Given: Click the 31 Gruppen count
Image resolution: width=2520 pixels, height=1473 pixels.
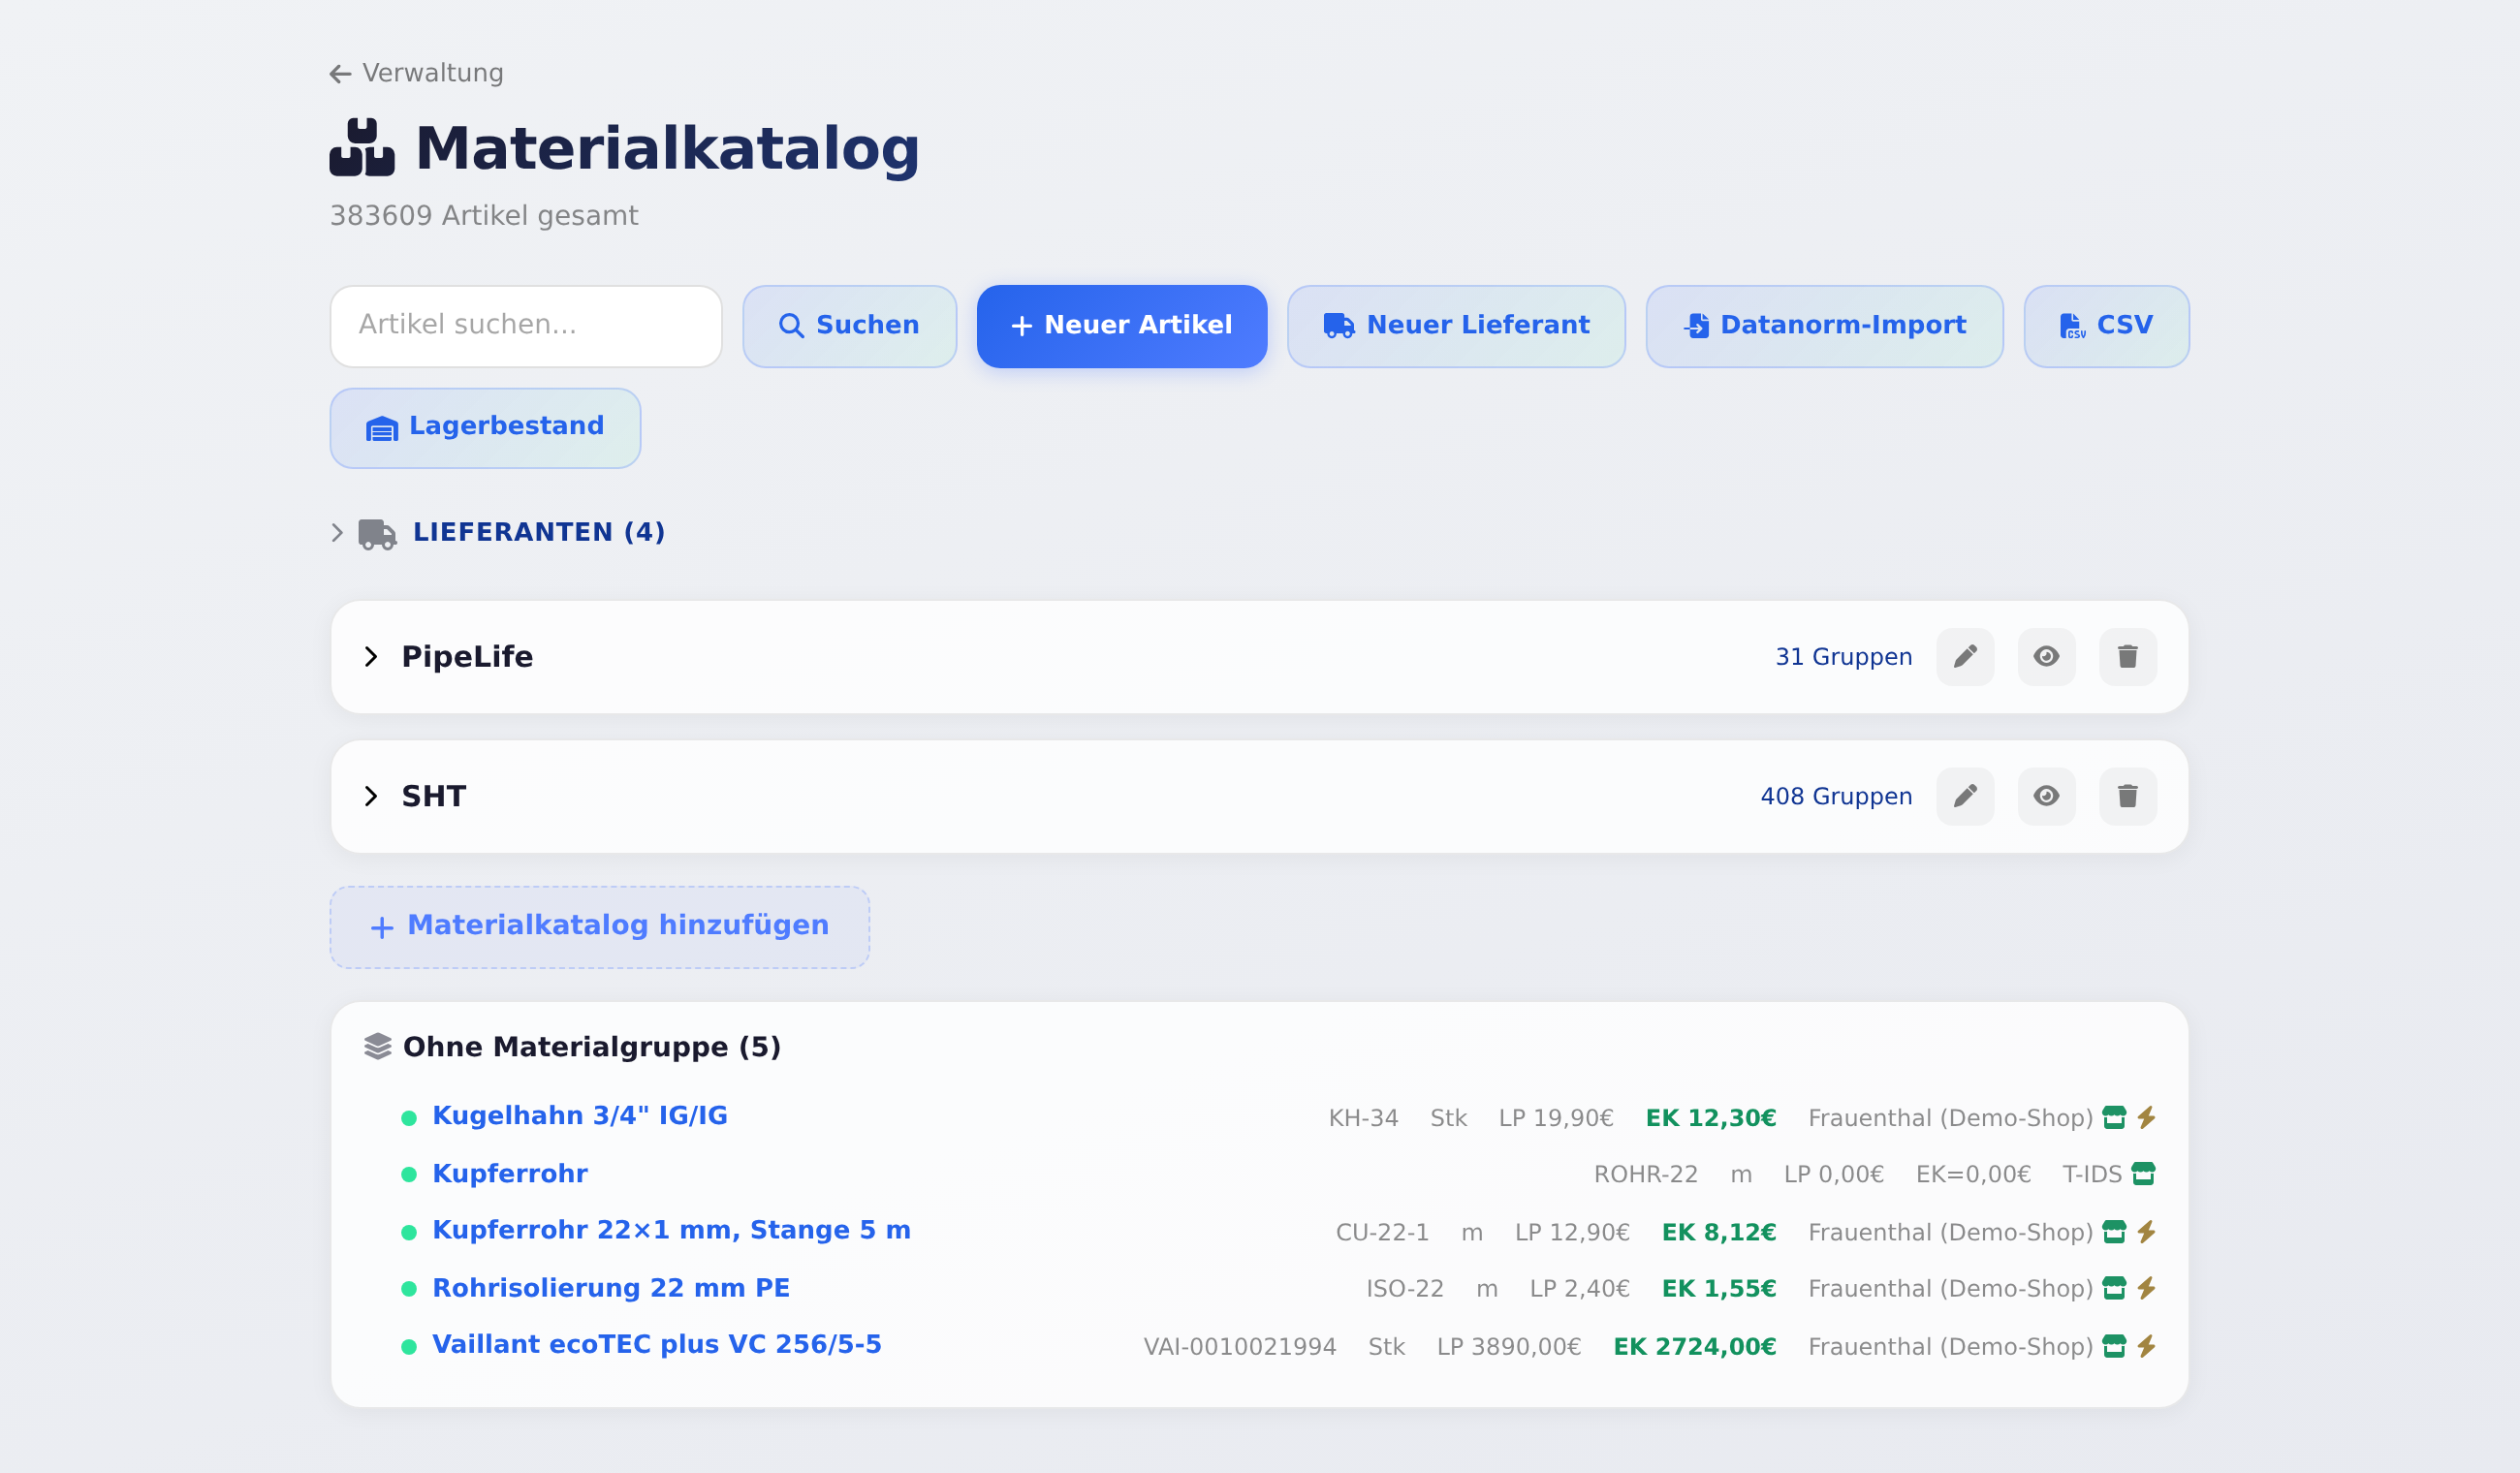Looking at the screenshot, I should point(1843,657).
